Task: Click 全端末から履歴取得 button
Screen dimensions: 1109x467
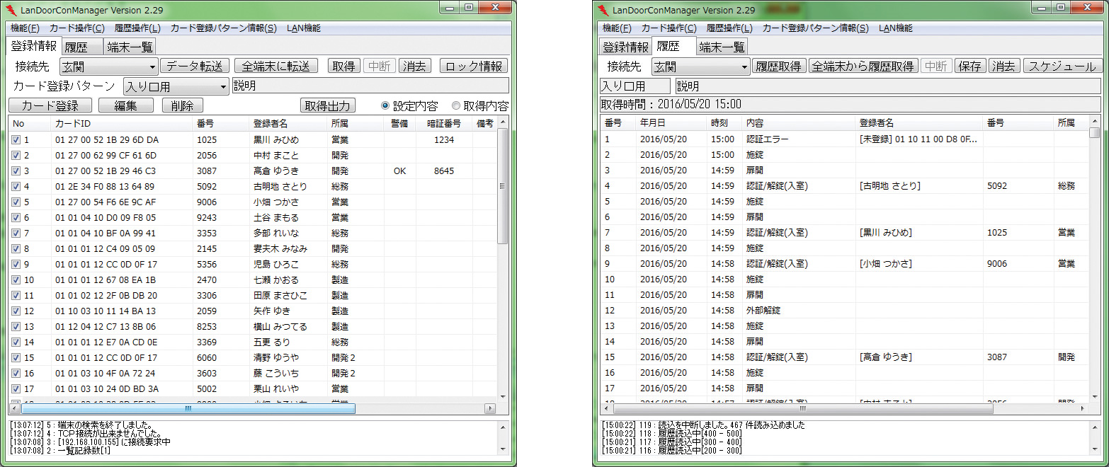Action: pos(863,67)
